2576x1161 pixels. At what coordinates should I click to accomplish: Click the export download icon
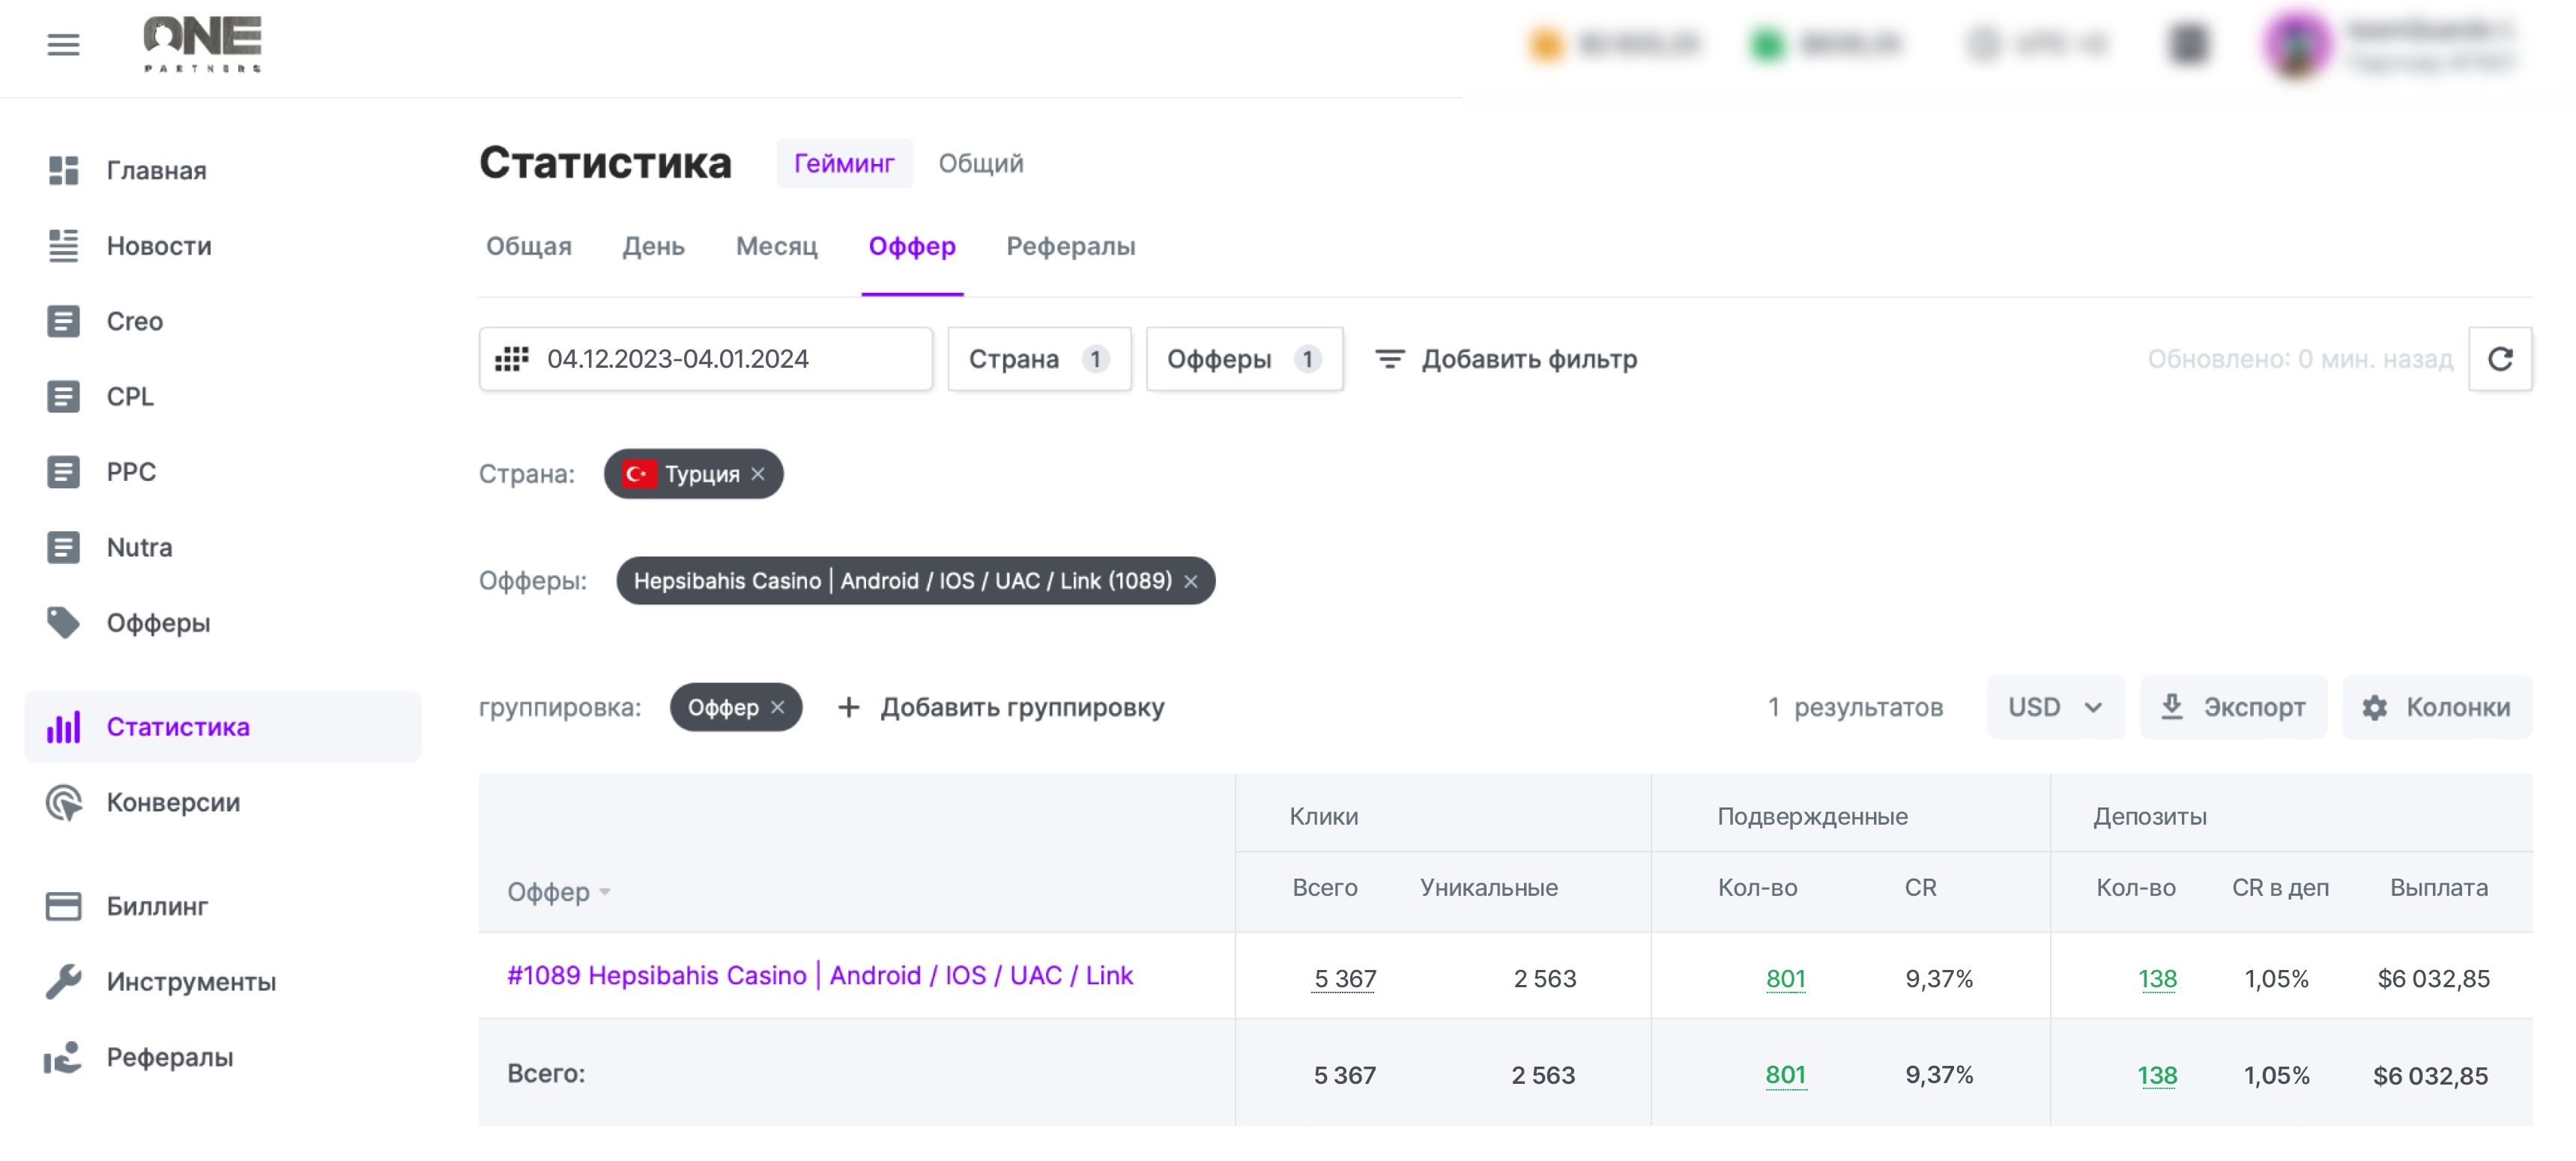pyautogui.click(x=2171, y=707)
